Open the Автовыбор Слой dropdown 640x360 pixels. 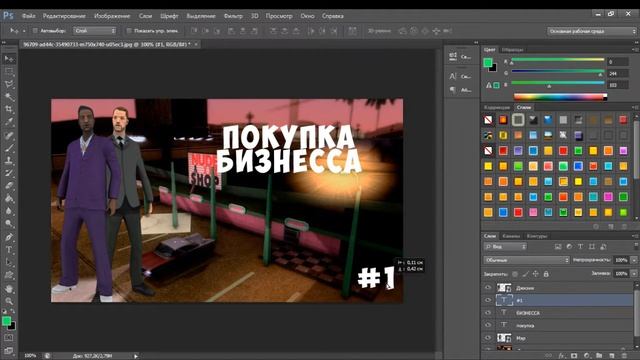pyautogui.click(x=95, y=31)
